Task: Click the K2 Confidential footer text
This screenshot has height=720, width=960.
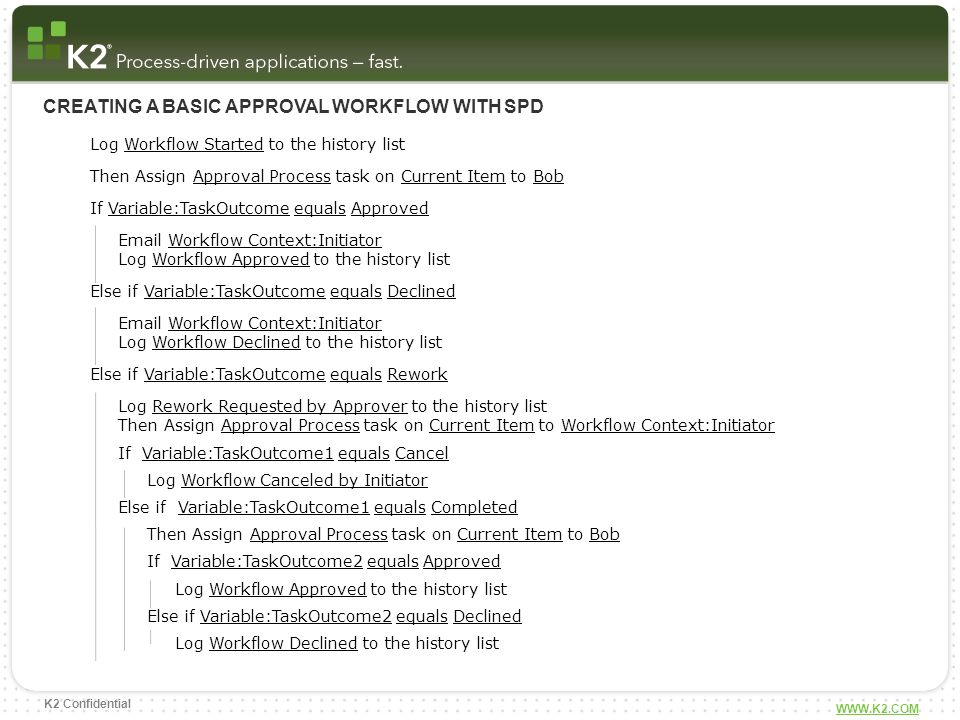Action: point(88,703)
